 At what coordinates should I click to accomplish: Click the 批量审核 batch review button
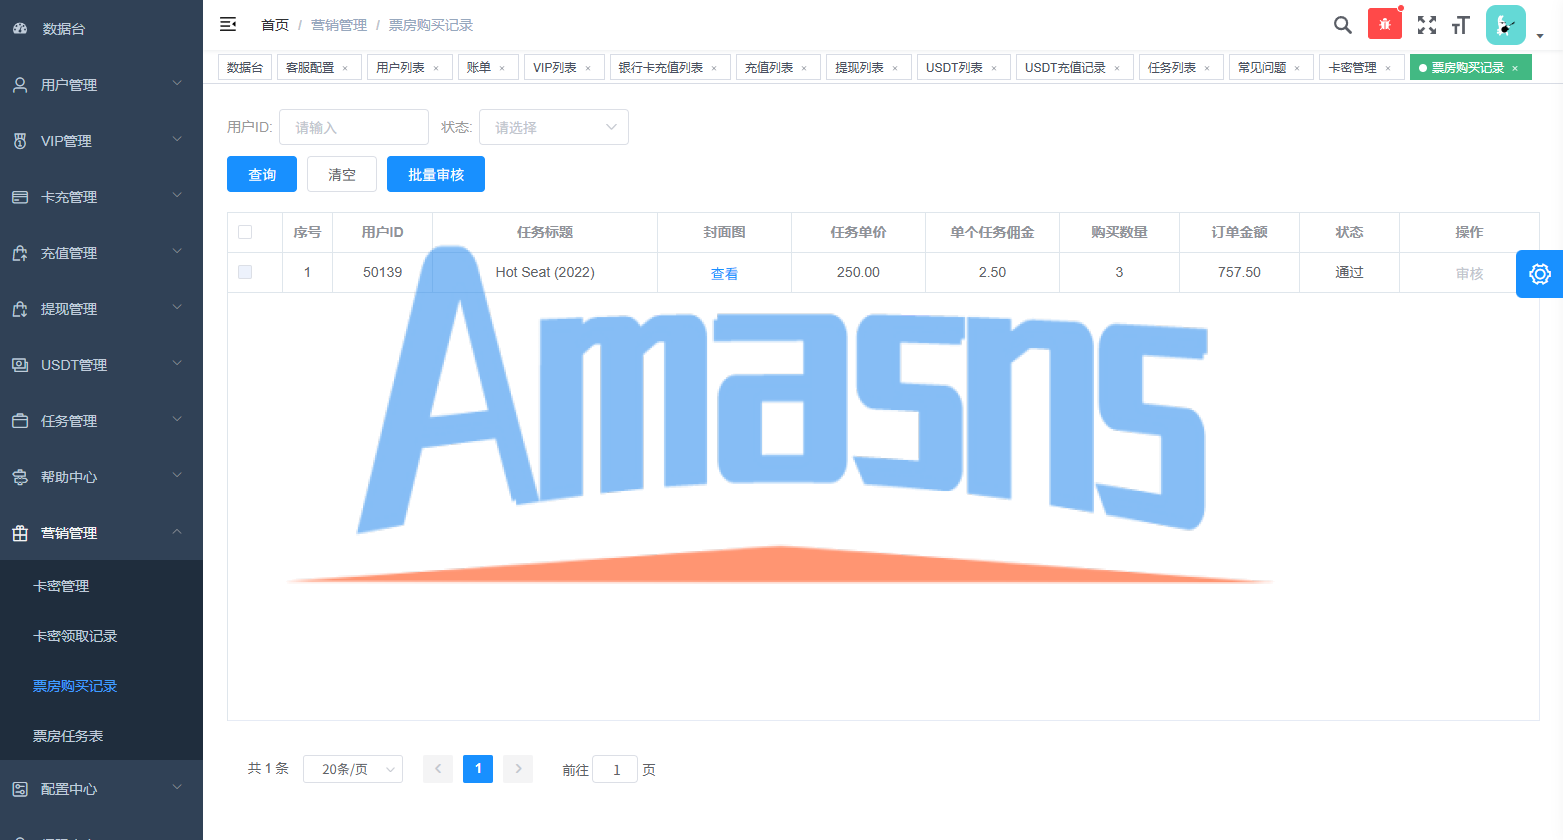tap(436, 174)
